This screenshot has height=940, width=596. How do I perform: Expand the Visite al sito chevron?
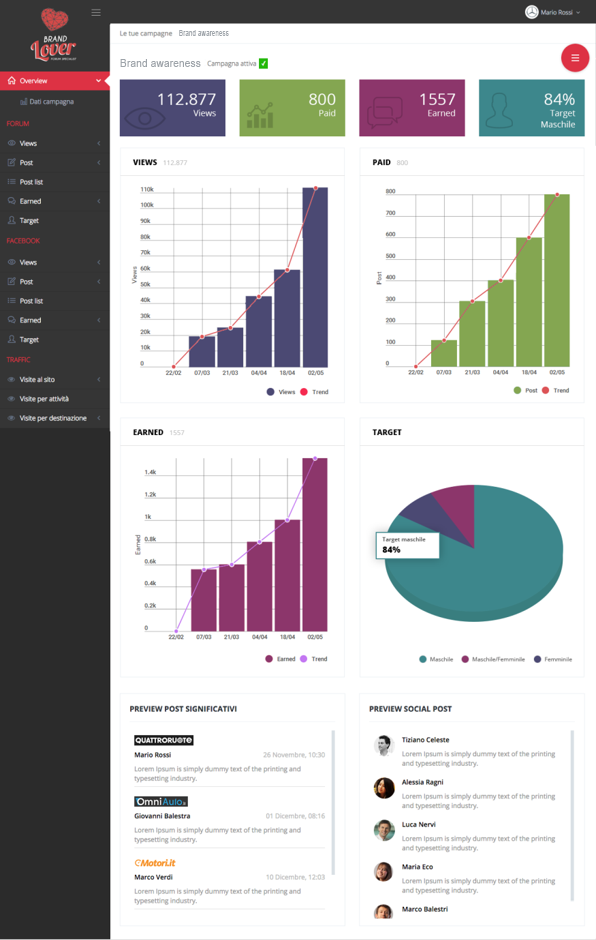tap(98, 379)
